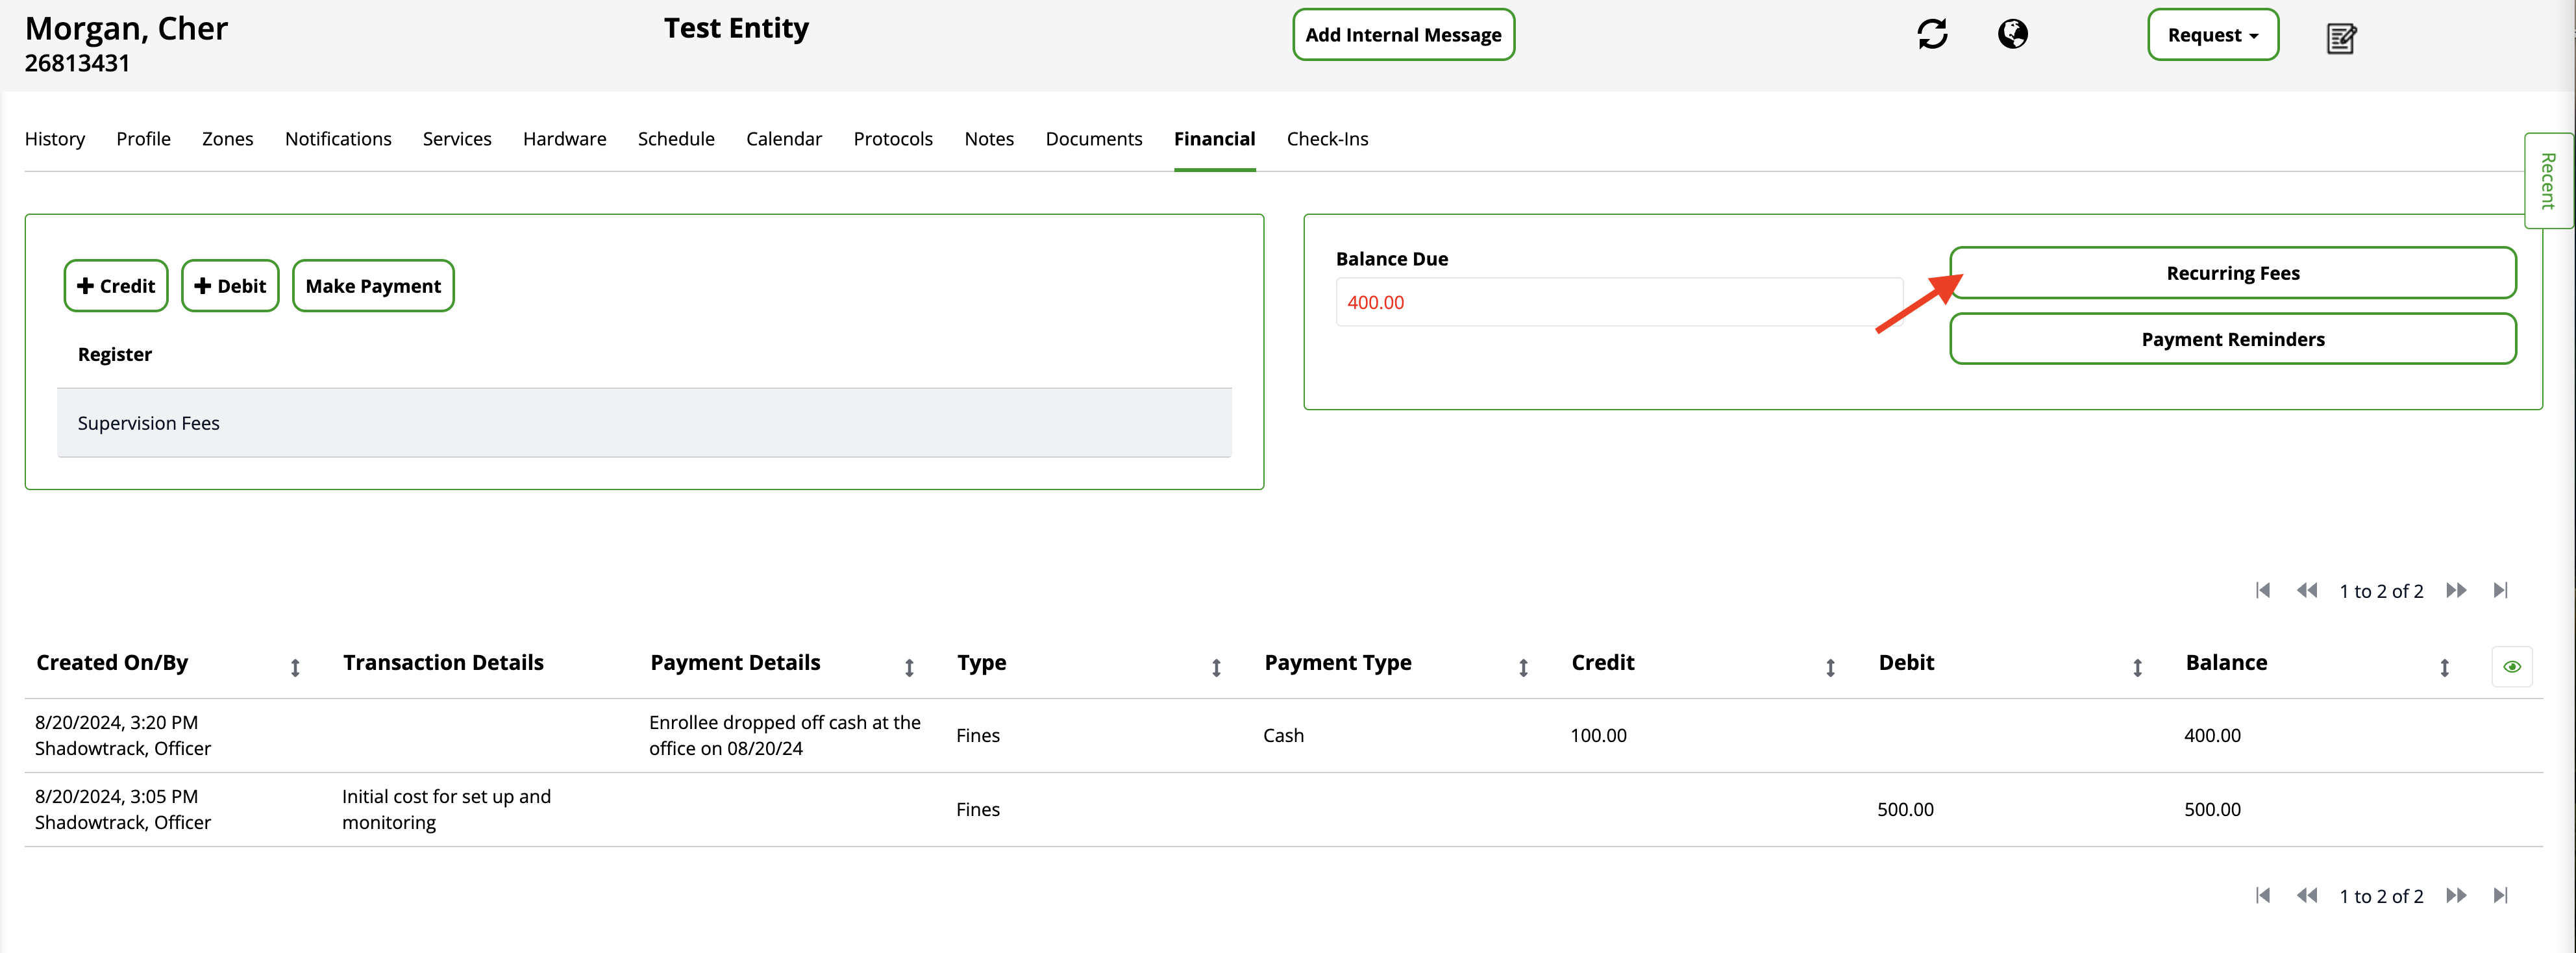Click the refresh icon in header
Screen dimensions: 2576x953
(x=1932, y=34)
